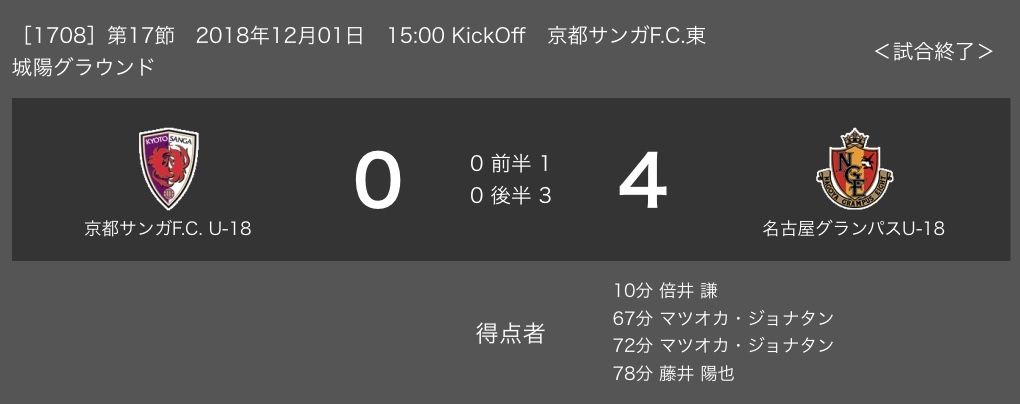1020x404 pixels.
Task: Select the first half 前半 score line
Action: tap(510, 164)
